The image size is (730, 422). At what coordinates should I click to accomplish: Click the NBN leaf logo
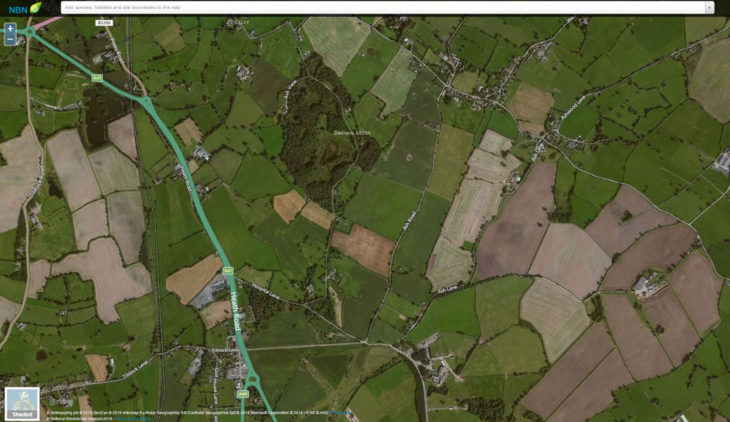(x=25, y=7)
